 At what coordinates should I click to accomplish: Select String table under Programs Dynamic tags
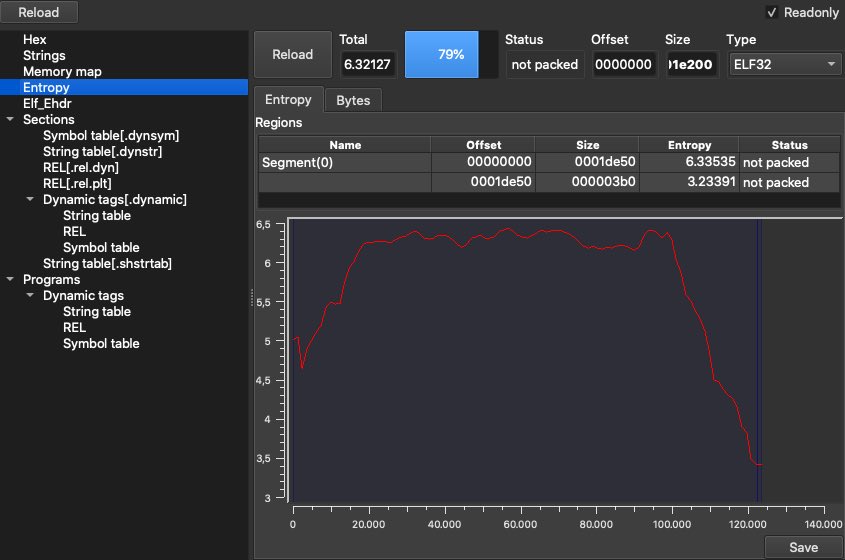(97, 312)
